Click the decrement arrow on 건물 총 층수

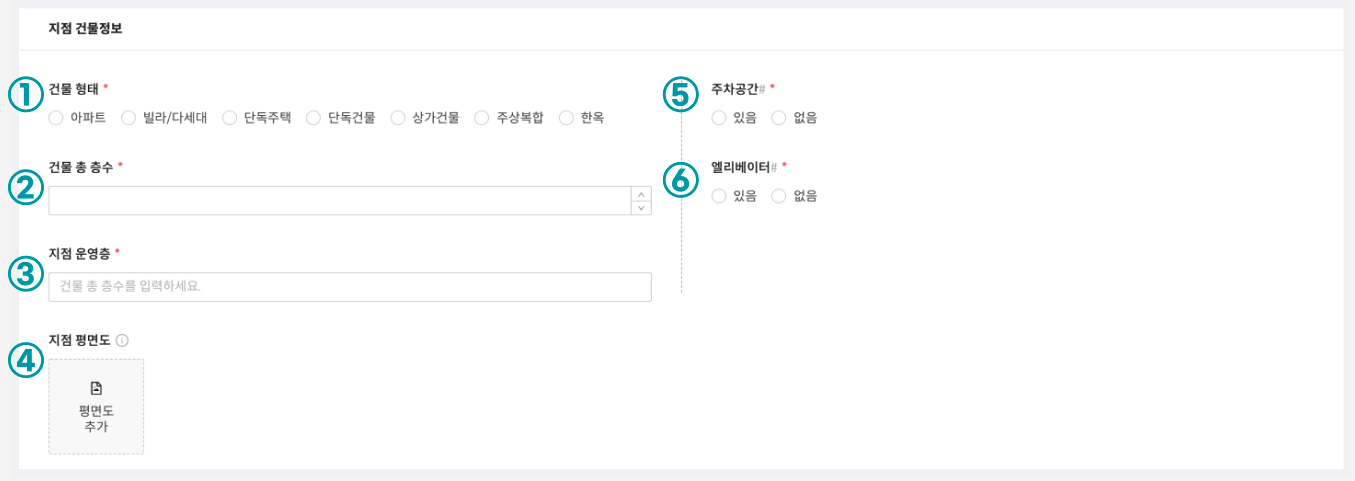[x=641, y=207]
